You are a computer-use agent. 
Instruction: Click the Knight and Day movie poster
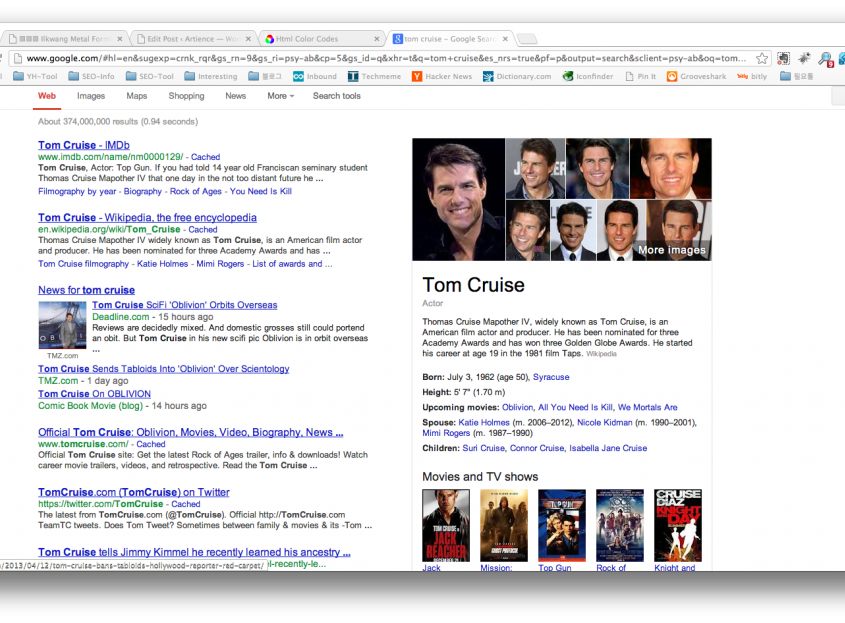coord(678,525)
